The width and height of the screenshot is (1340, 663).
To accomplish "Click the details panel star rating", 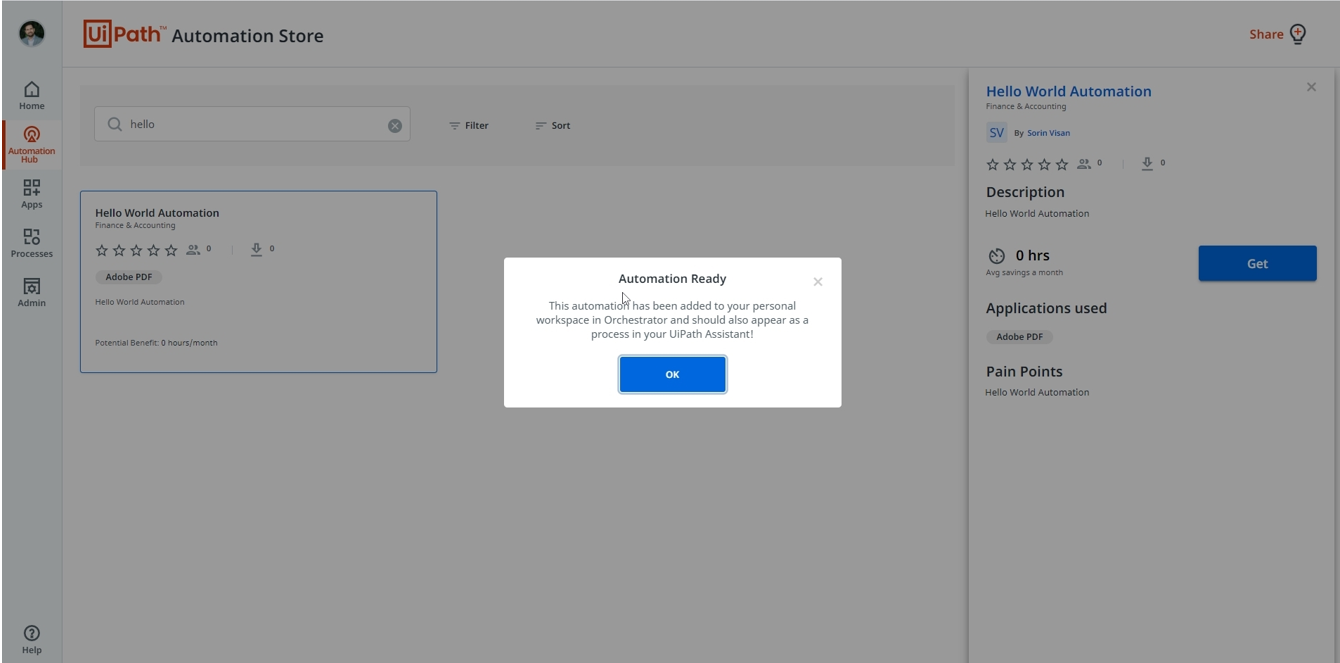I will [1027, 164].
